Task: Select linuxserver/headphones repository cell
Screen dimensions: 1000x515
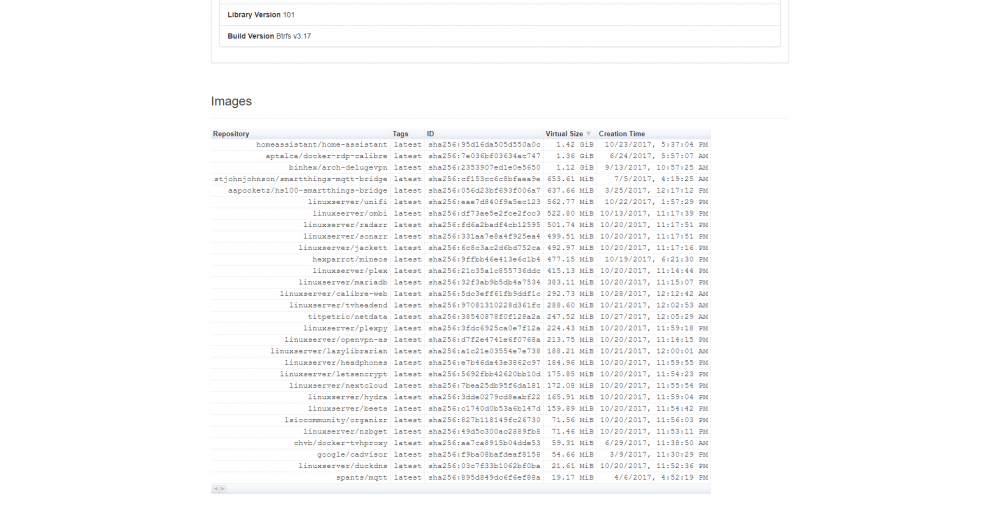Action: (335, 363)
